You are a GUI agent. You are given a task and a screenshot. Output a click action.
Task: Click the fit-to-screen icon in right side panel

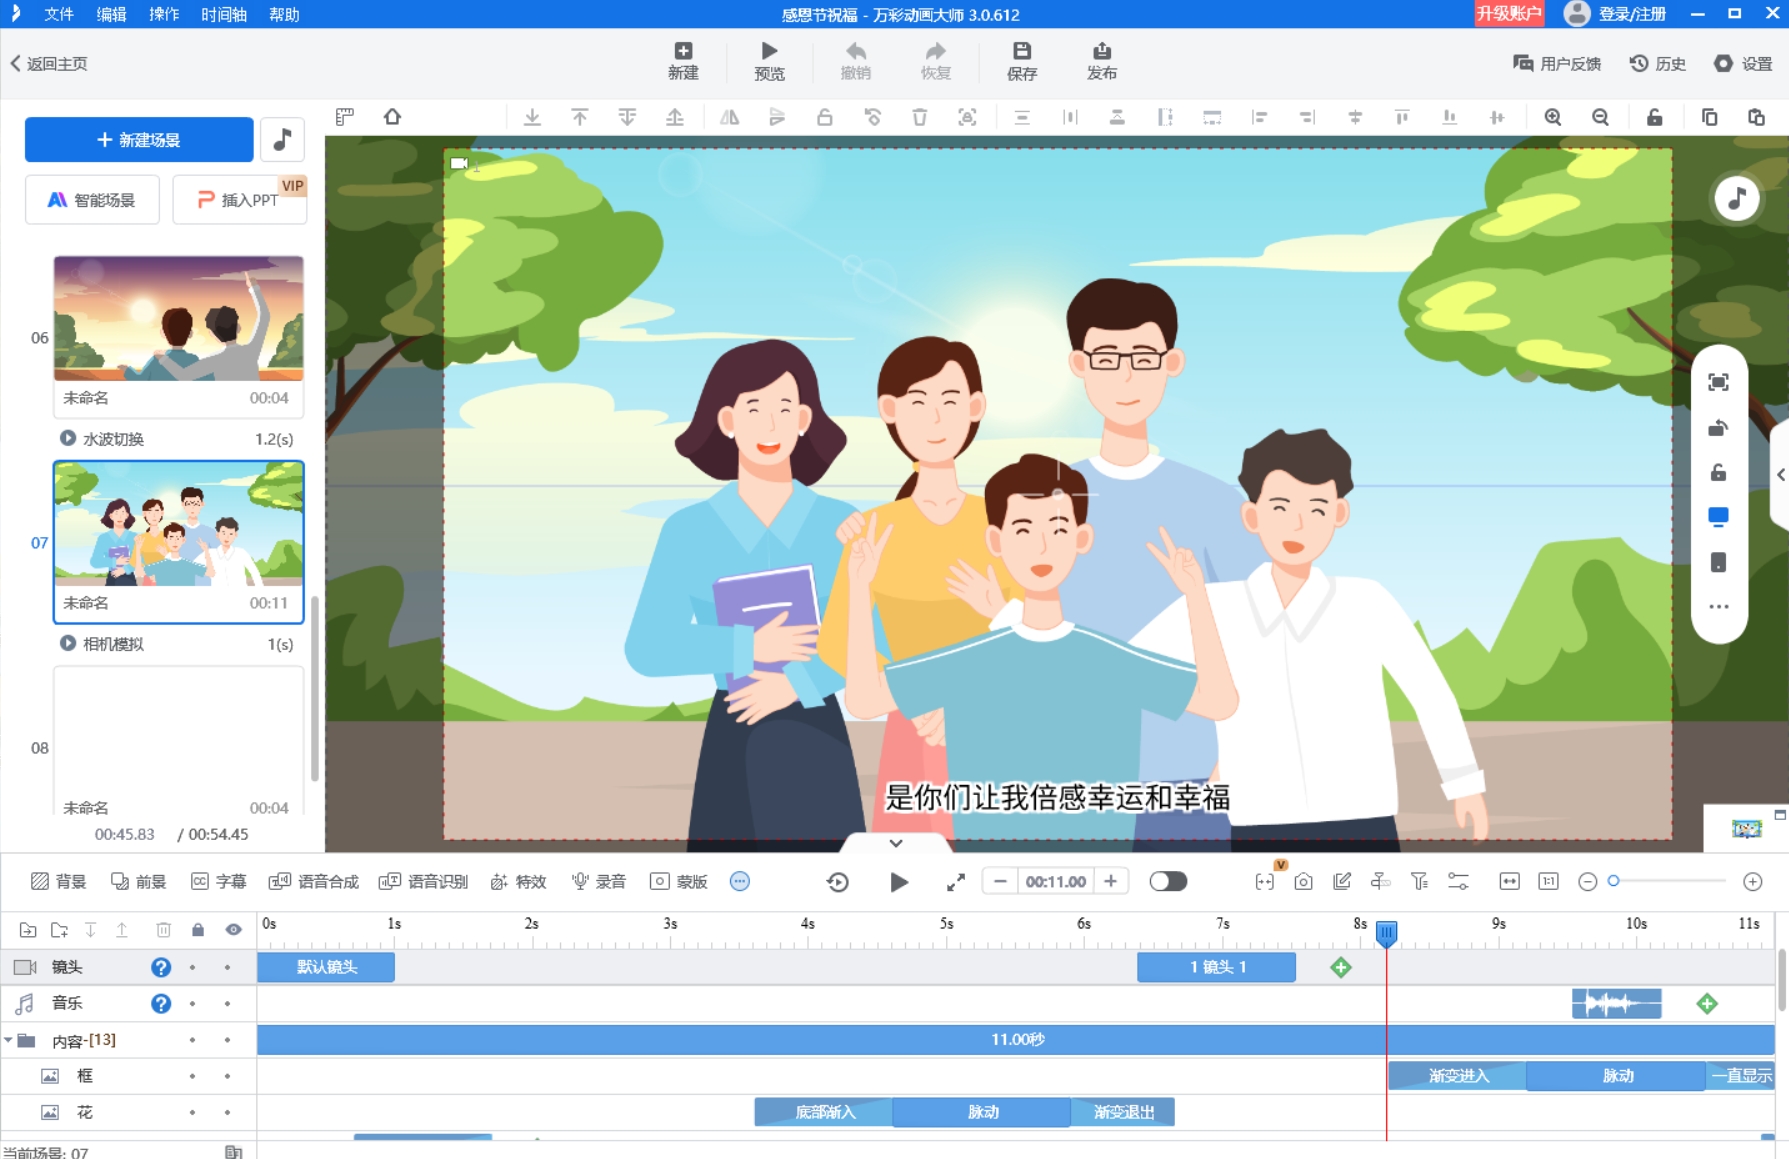(1718, 382)
